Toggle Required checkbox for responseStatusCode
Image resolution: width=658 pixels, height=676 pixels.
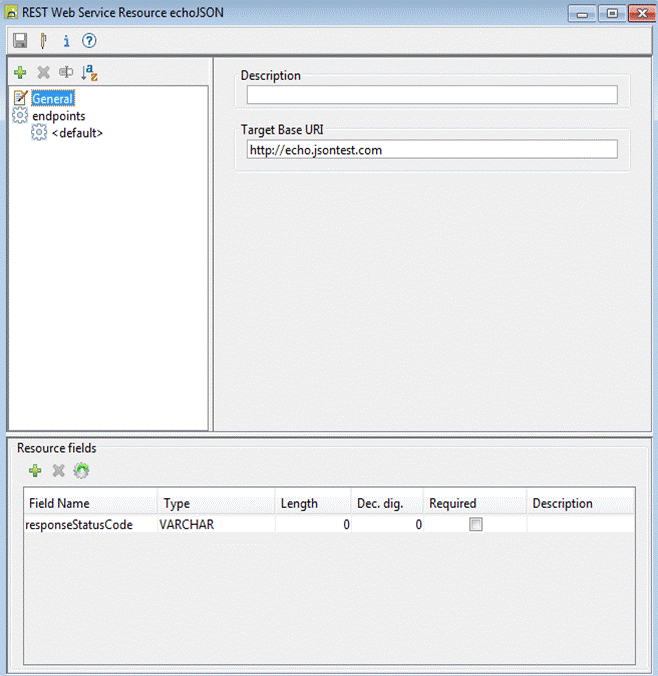[476, 525]
